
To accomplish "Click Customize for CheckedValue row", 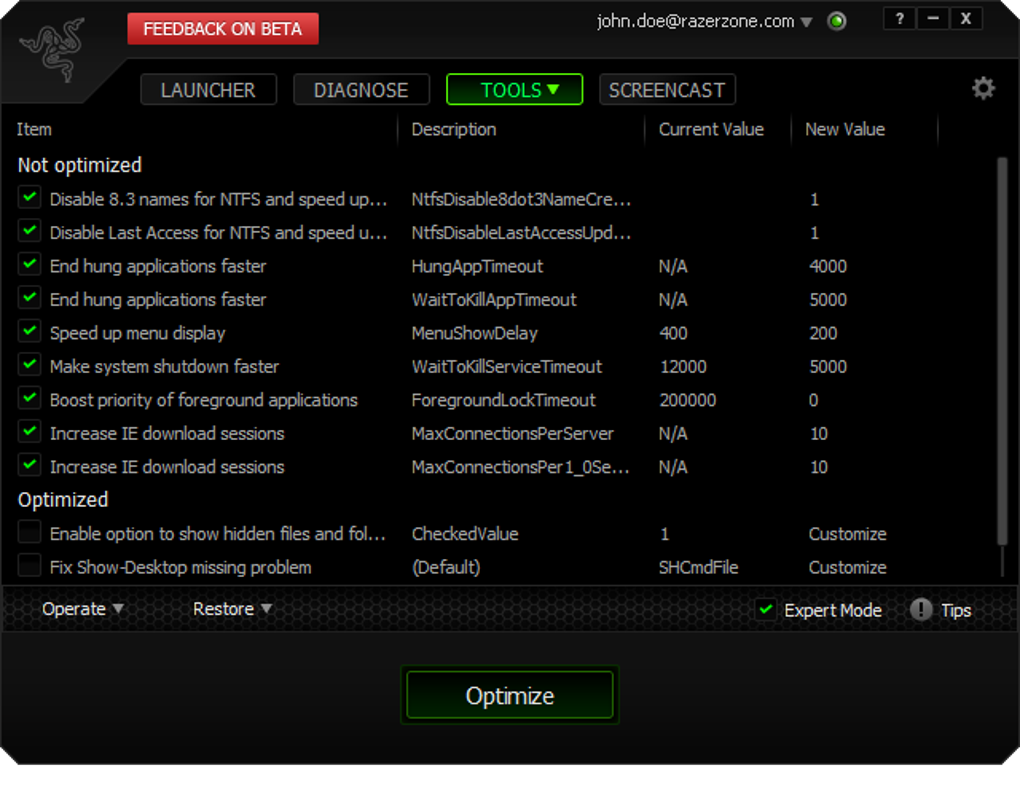I will click(x=847, y=534).
